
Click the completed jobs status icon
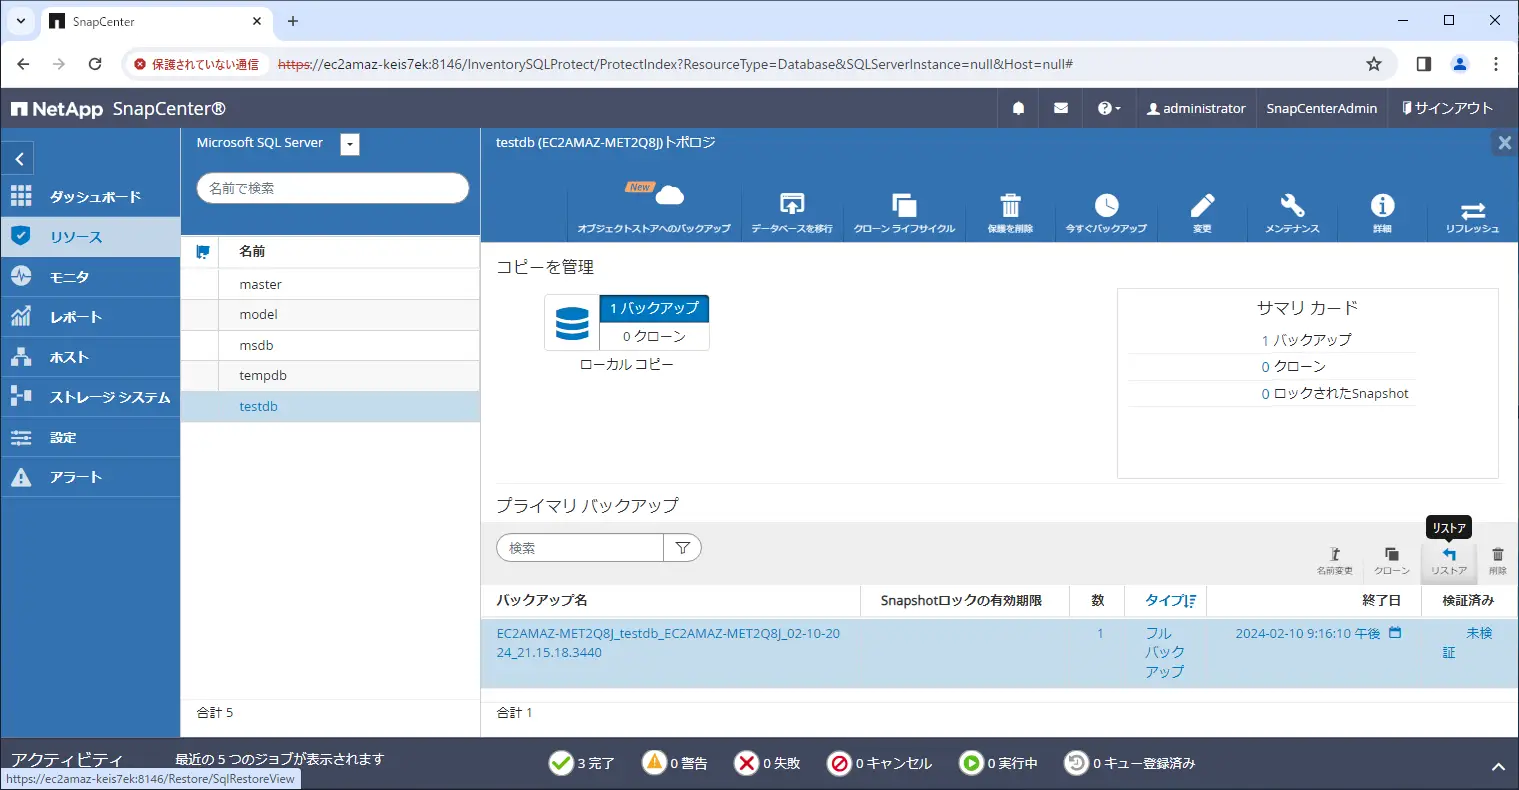[x=561, y=763]
